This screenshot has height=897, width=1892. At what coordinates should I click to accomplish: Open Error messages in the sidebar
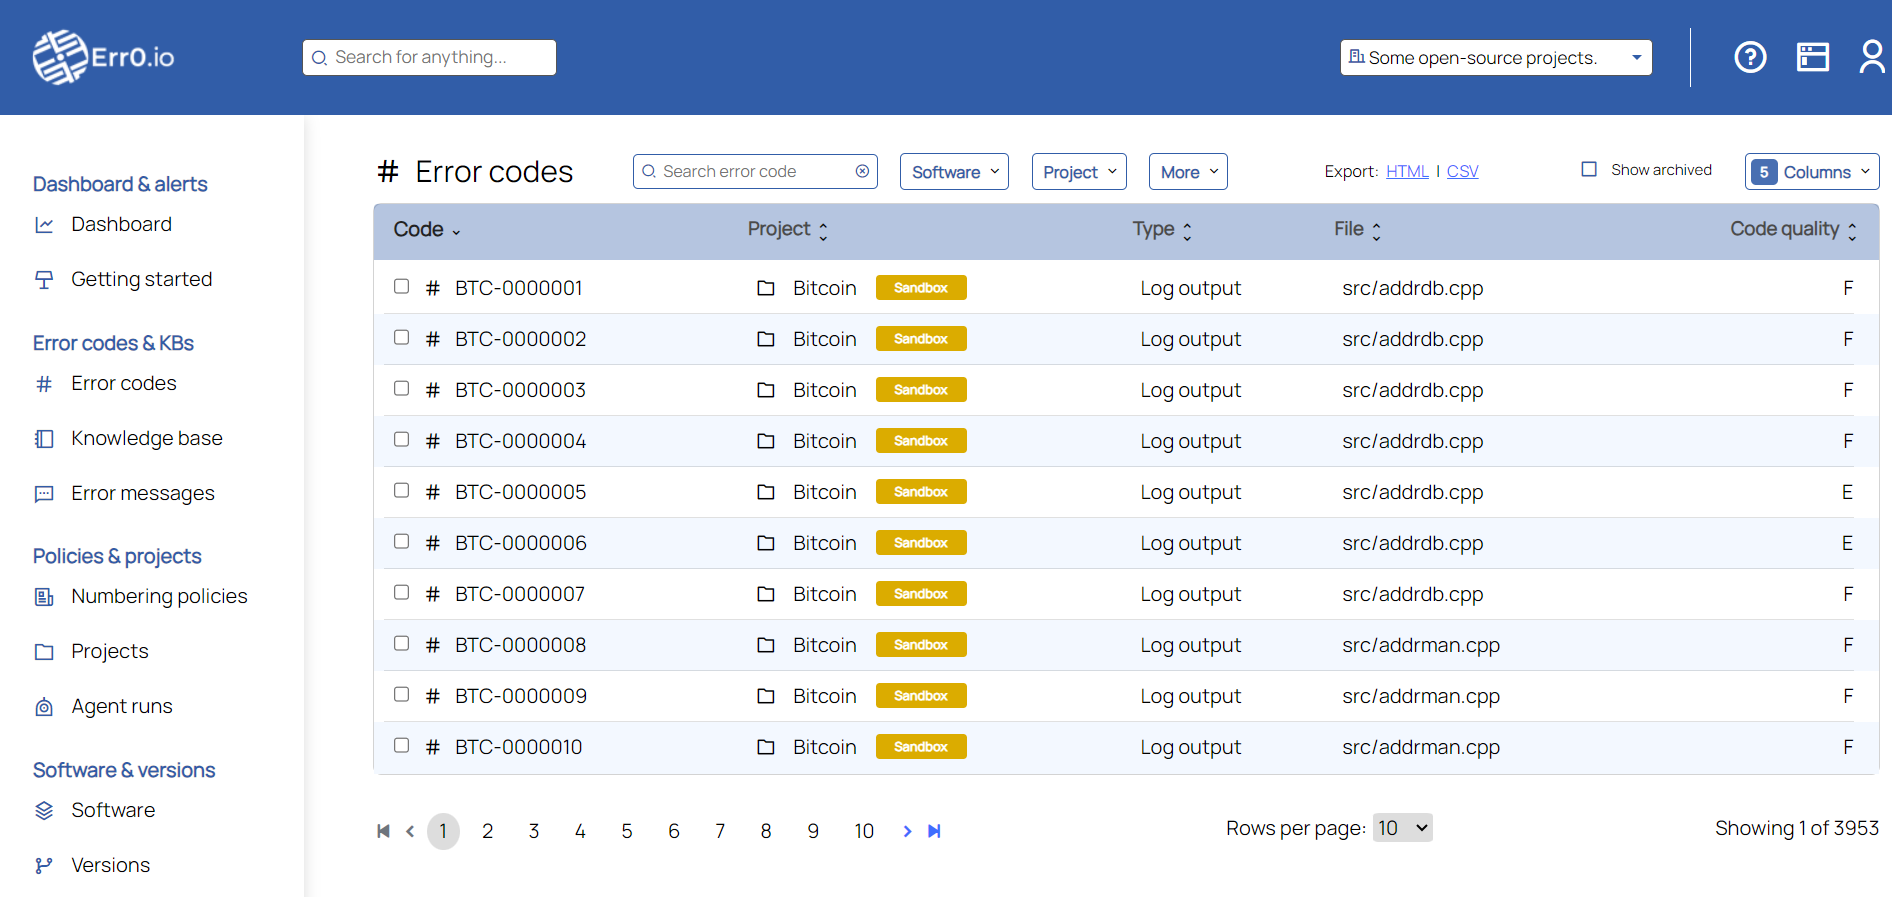tap(142, 494)
